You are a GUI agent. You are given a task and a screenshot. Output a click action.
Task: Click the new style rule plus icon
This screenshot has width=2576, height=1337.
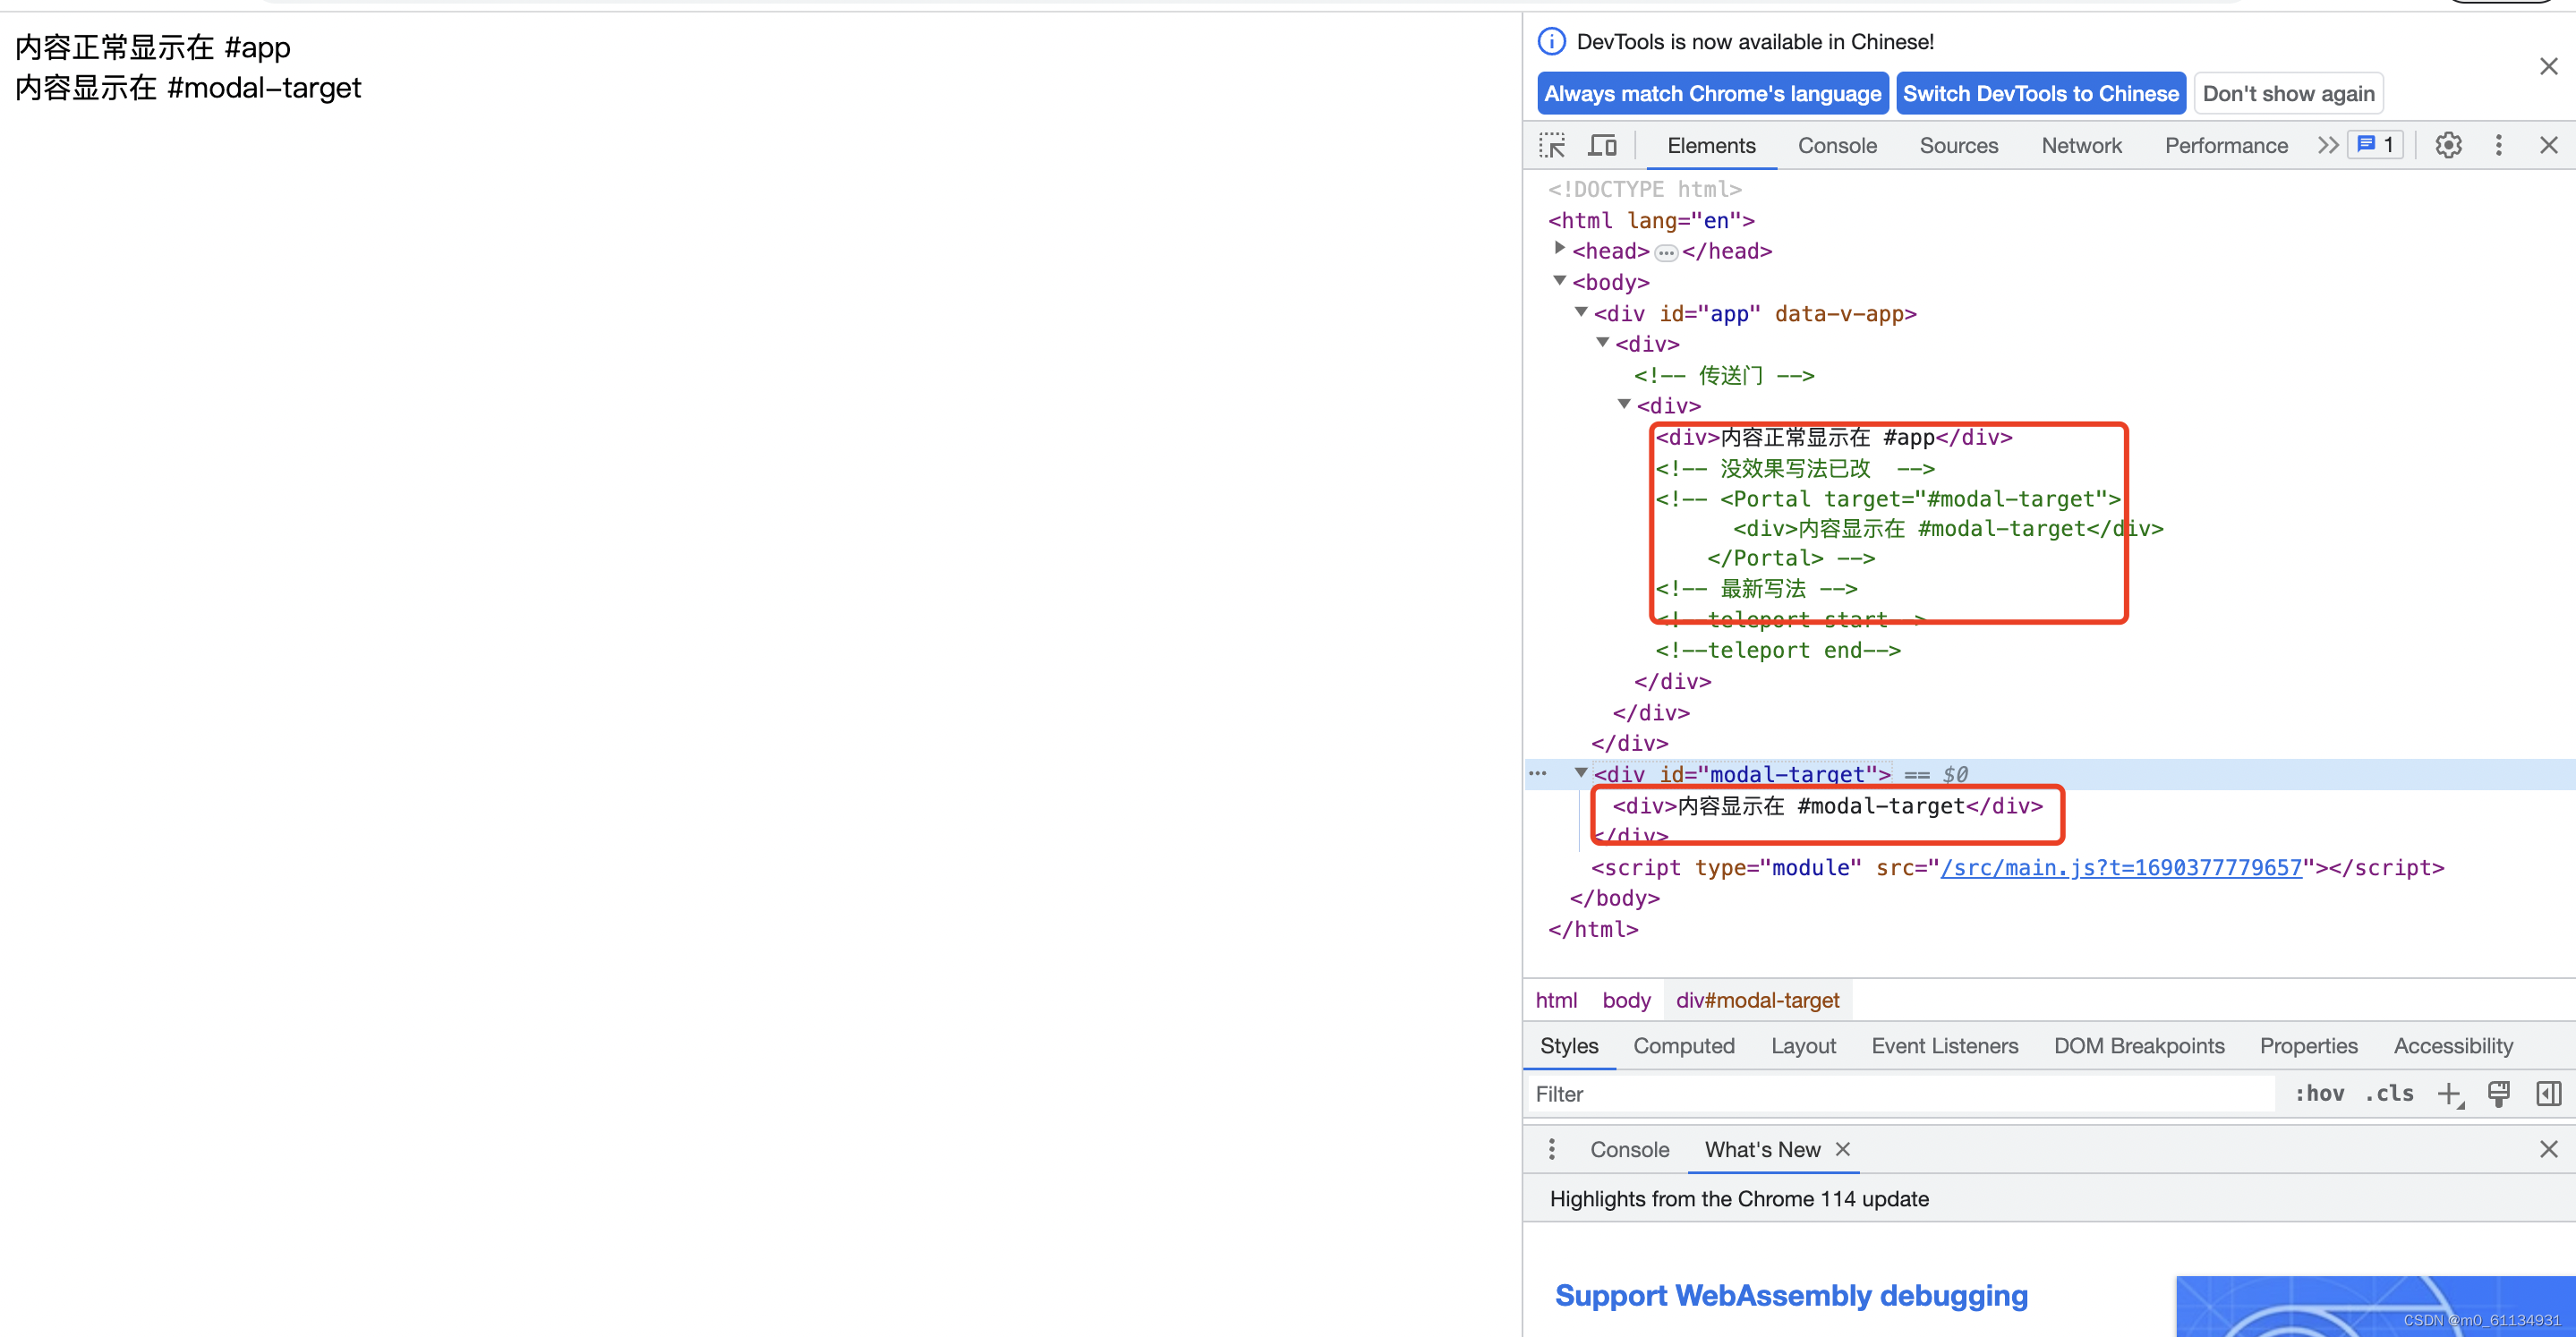[x=2449, y=1094]
